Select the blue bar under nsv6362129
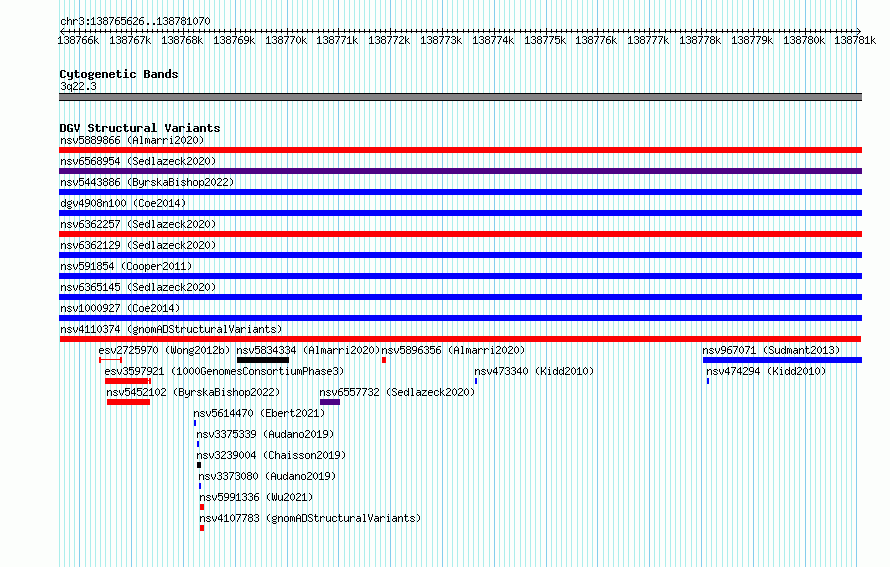Viewport: 890px width, 567px height. tap(460, 255)
